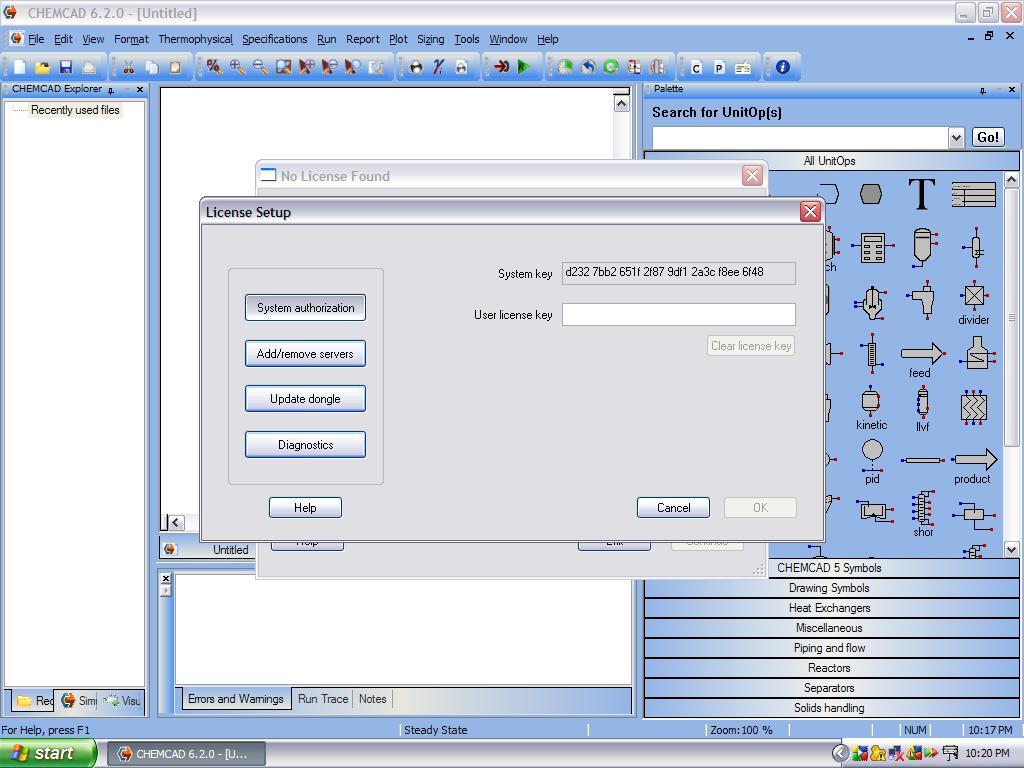This screenshot has width=1024, height=768.
Task: Select the table symbol in palette
Action: click(974, 194)
